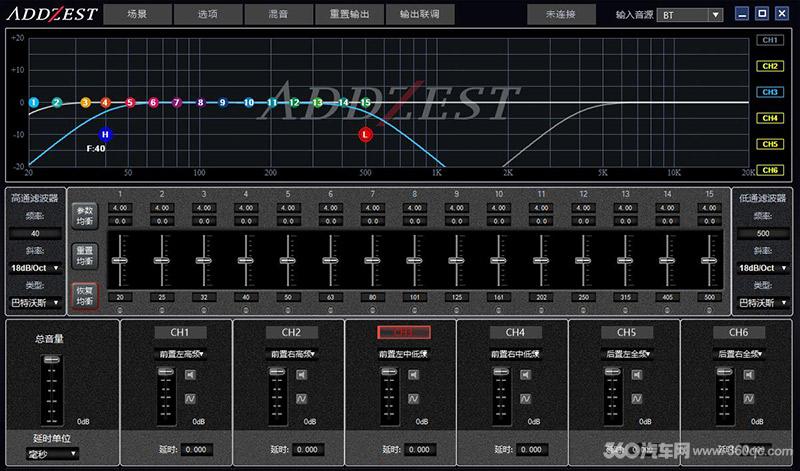Click EQ node 3 on the curve
This screenshot has width=800, height=471.
85,103
